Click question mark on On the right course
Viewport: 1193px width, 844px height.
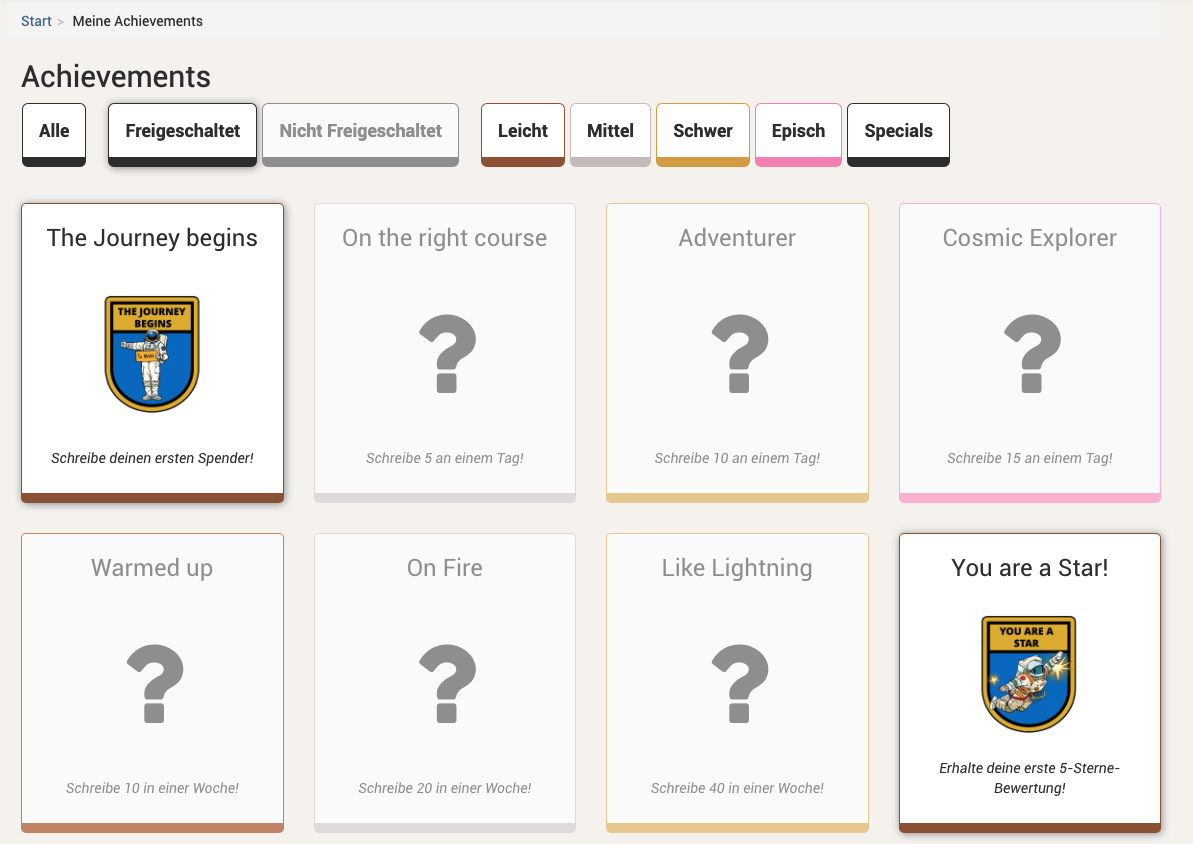click(447, 353)
